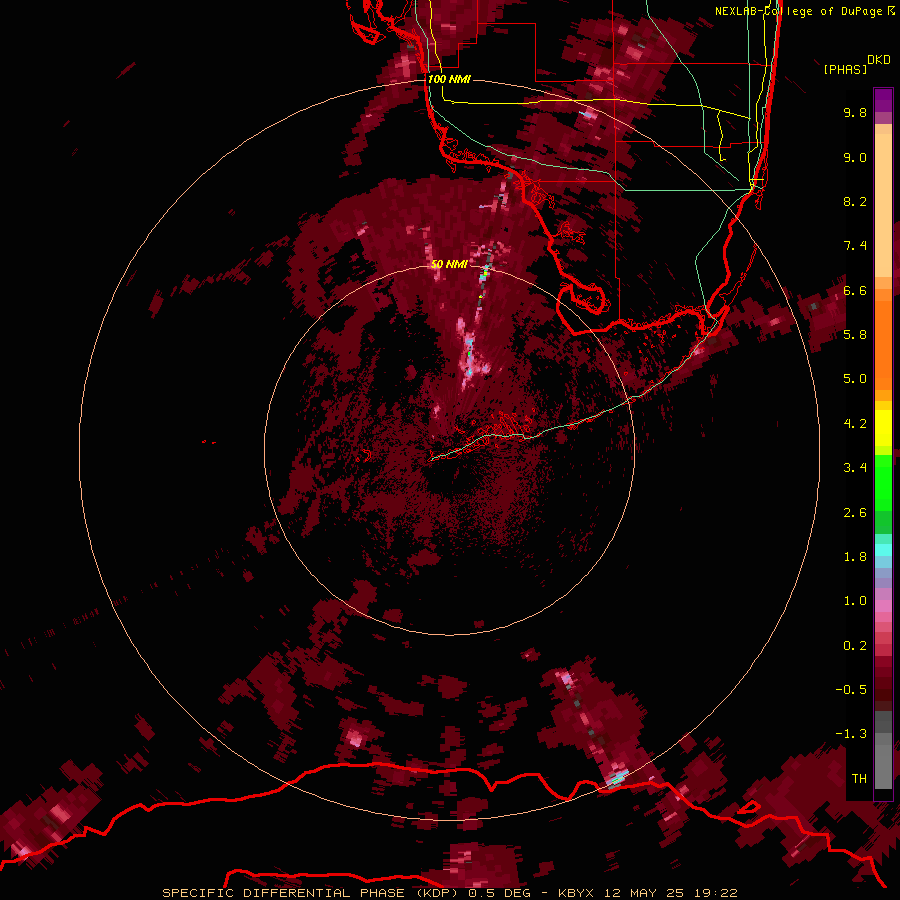Pick the cyan segment of the color bar

pos(883,550)
